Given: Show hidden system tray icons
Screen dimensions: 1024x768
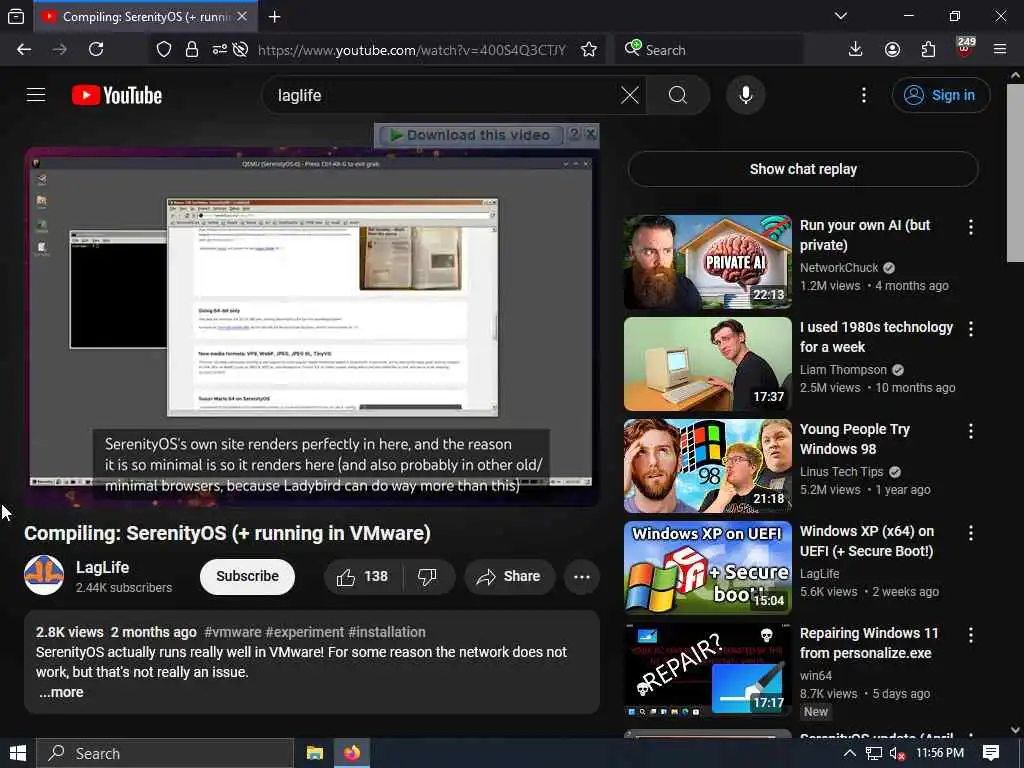Looking at the screenshot, I should [850, 754].
